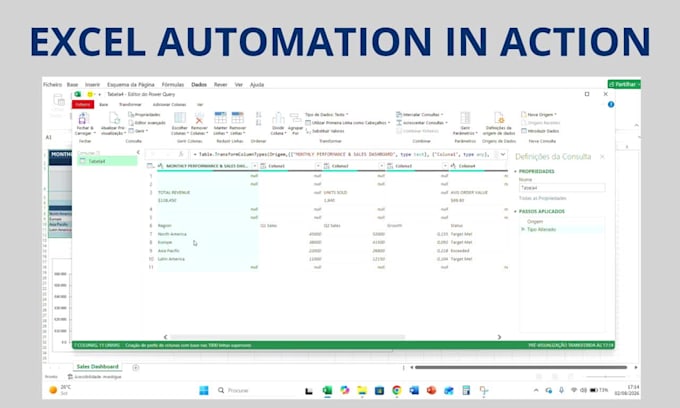Image resolution: width=680 pixels, height=408 pixels.
Task: Click Intercalar Consultas
Action: click(x=419, y=114)
